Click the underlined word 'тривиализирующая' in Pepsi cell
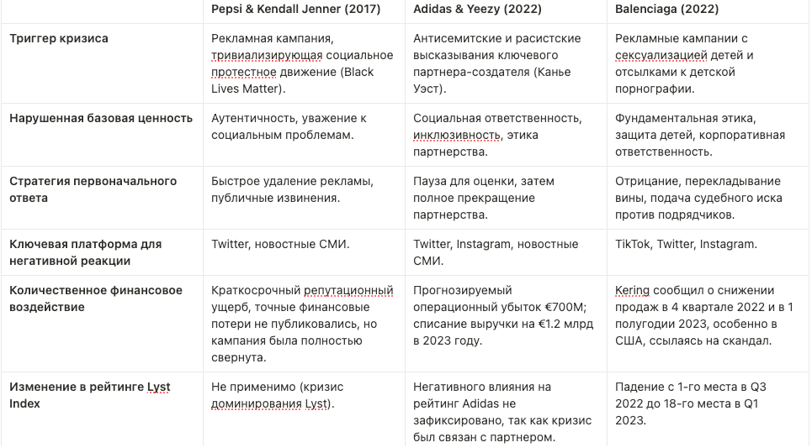812x446 pixels. 267,55
